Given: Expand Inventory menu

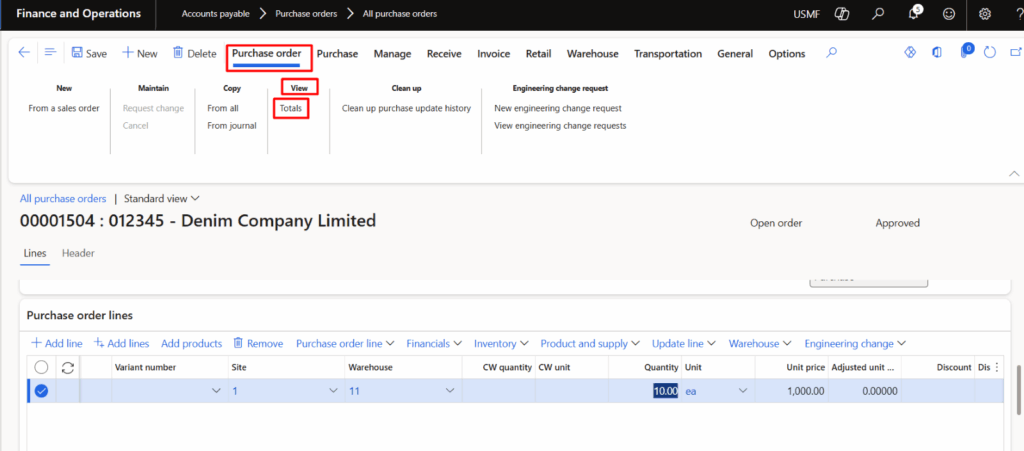Looking at the screenshot, I should 502,343.
